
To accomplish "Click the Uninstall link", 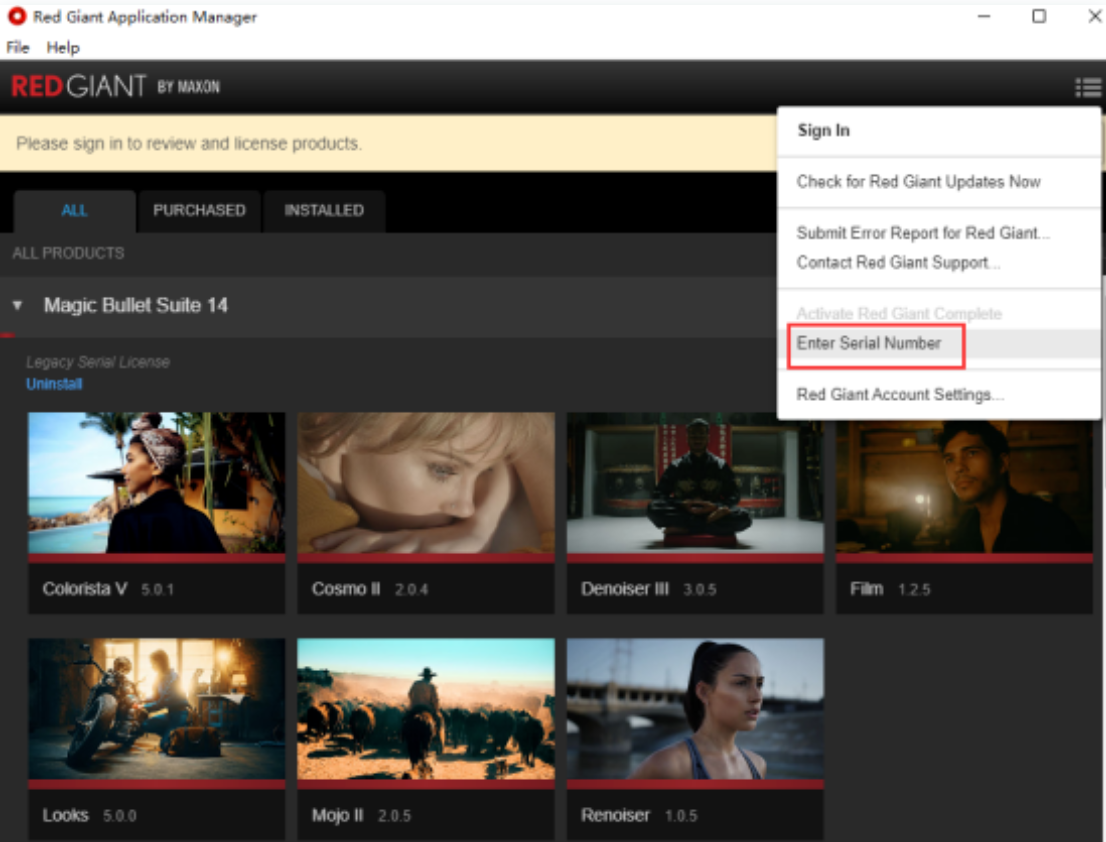I will (54, 384).
